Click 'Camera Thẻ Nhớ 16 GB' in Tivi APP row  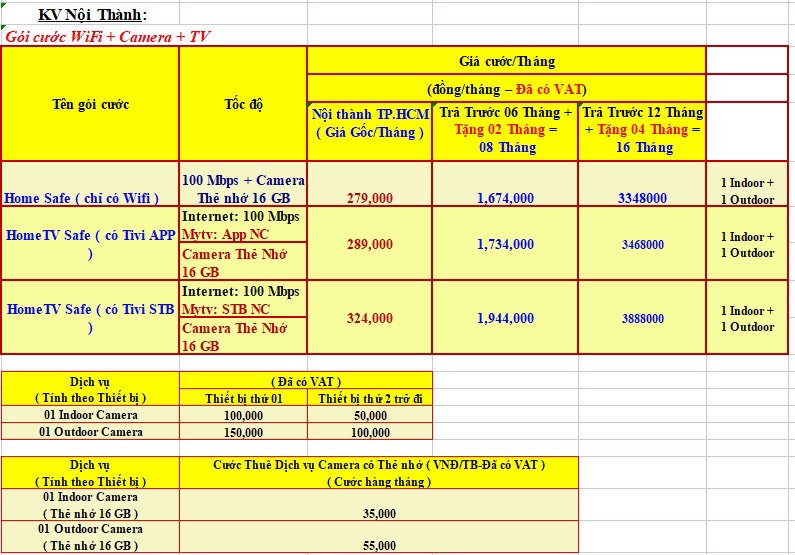click(243, 261)
